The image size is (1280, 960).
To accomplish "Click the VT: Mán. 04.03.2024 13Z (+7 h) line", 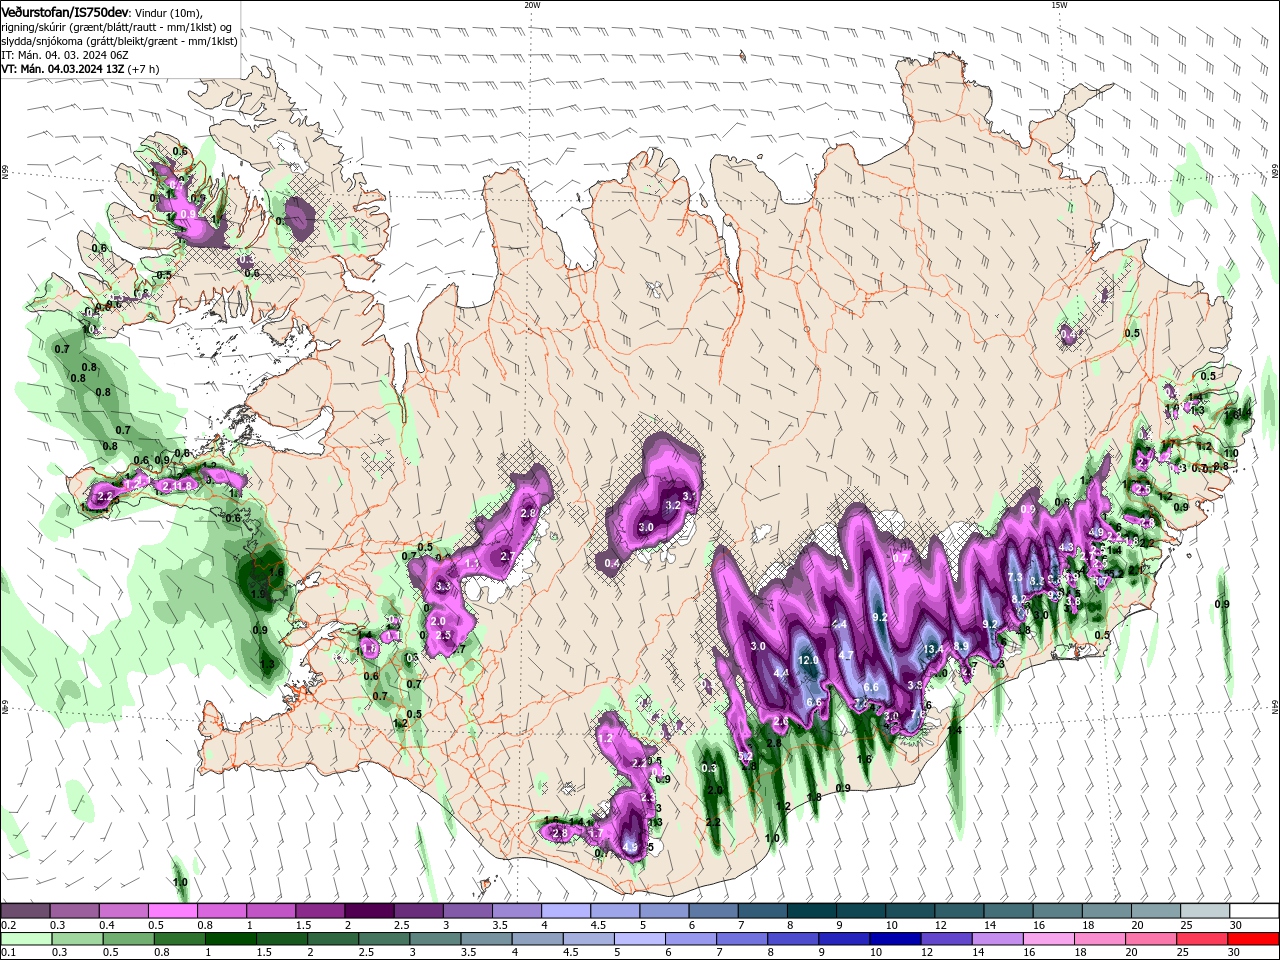I will pos(80,69).
